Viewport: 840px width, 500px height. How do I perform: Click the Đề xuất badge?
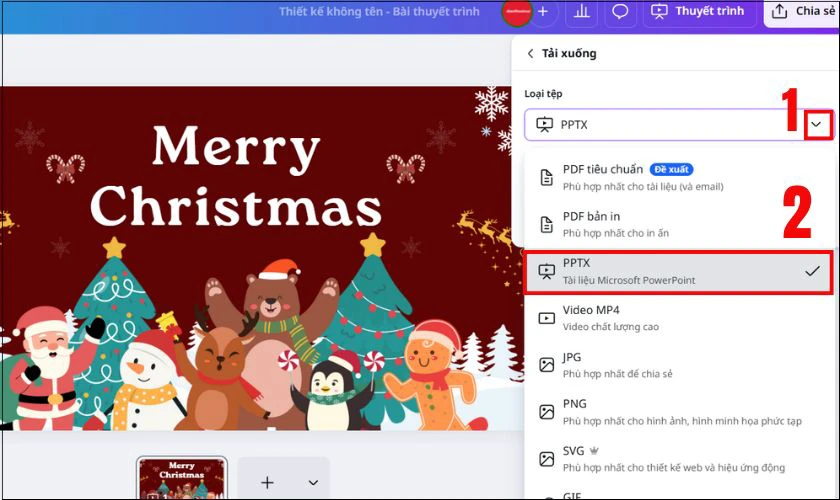pyautogui.click(x=671, y=169)
